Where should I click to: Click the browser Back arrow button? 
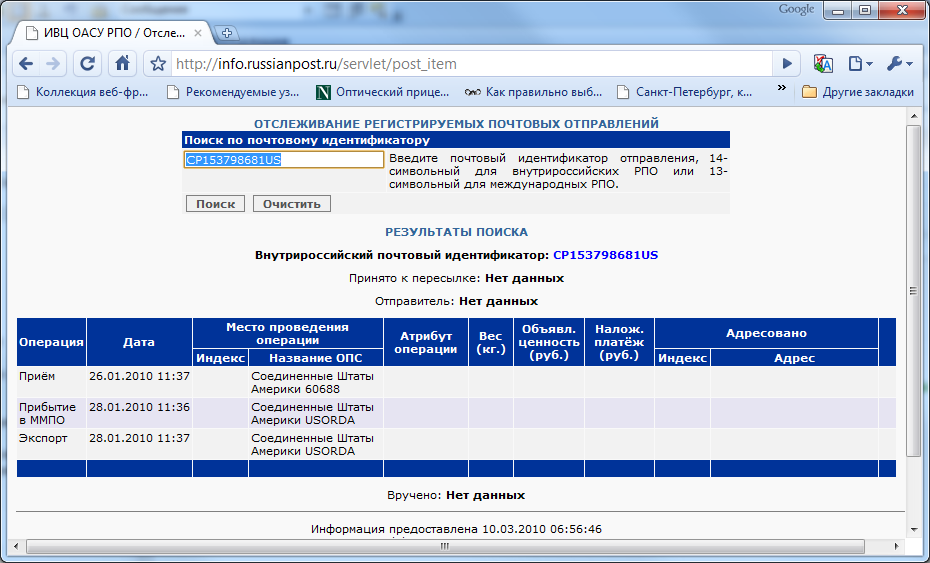(x=26, y=63)
